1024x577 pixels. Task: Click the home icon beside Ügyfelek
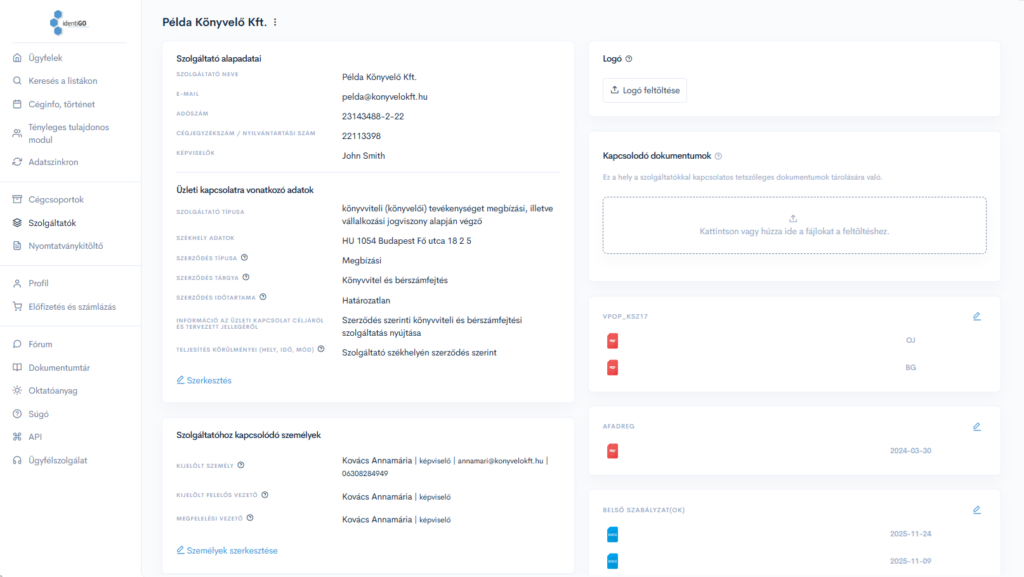tap(17, 58)
